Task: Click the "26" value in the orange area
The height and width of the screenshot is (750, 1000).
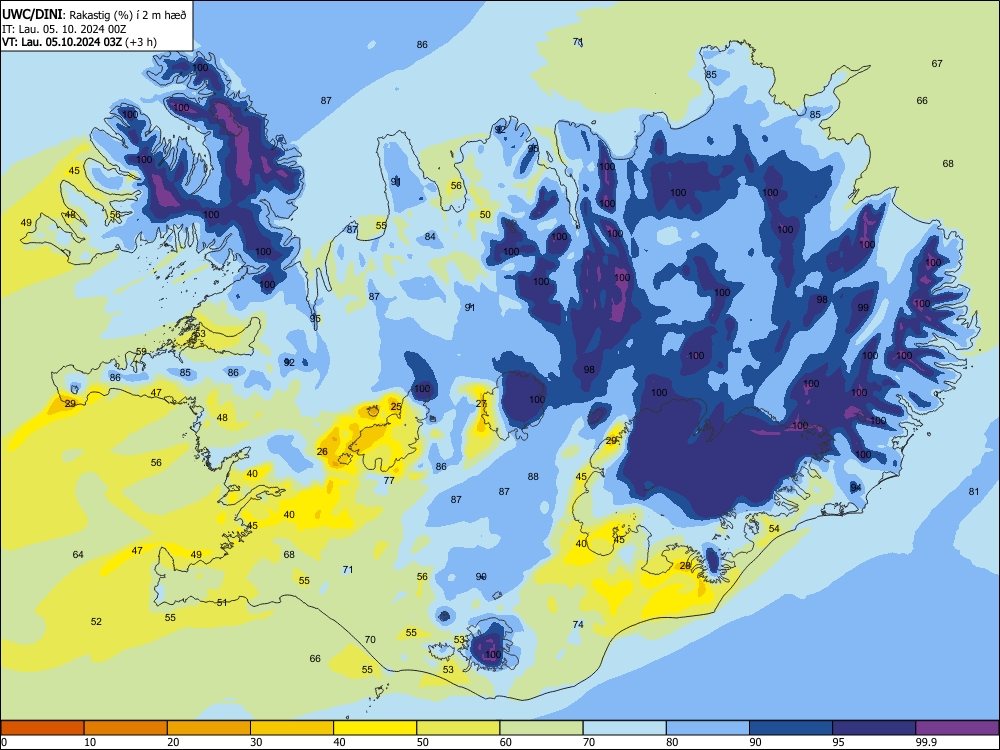Action: point(322,452)
